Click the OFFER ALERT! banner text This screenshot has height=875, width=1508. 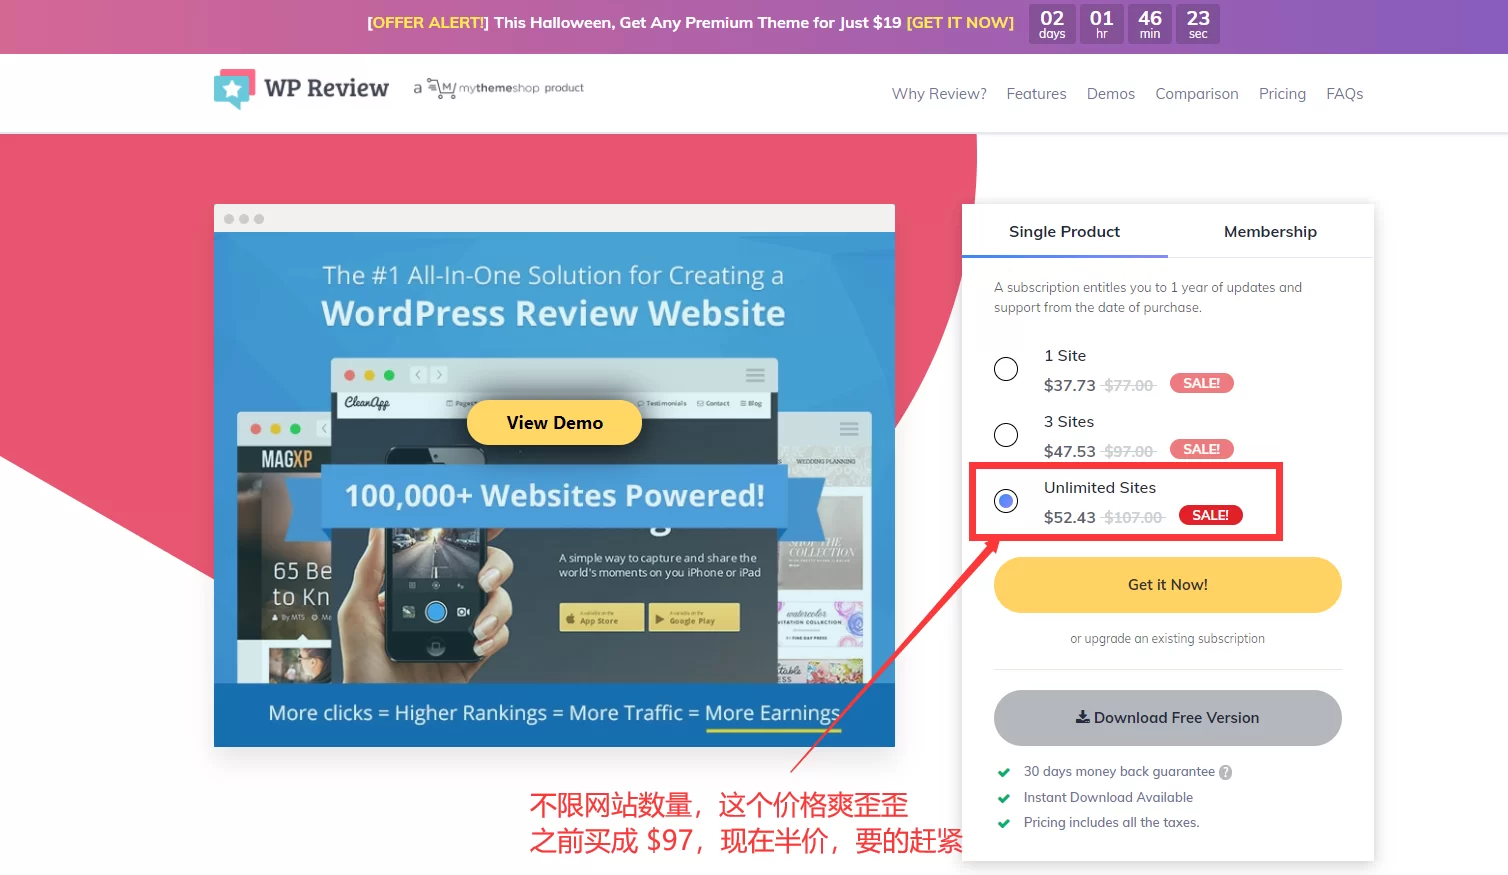pyautogui.click(x=428, y=23)
